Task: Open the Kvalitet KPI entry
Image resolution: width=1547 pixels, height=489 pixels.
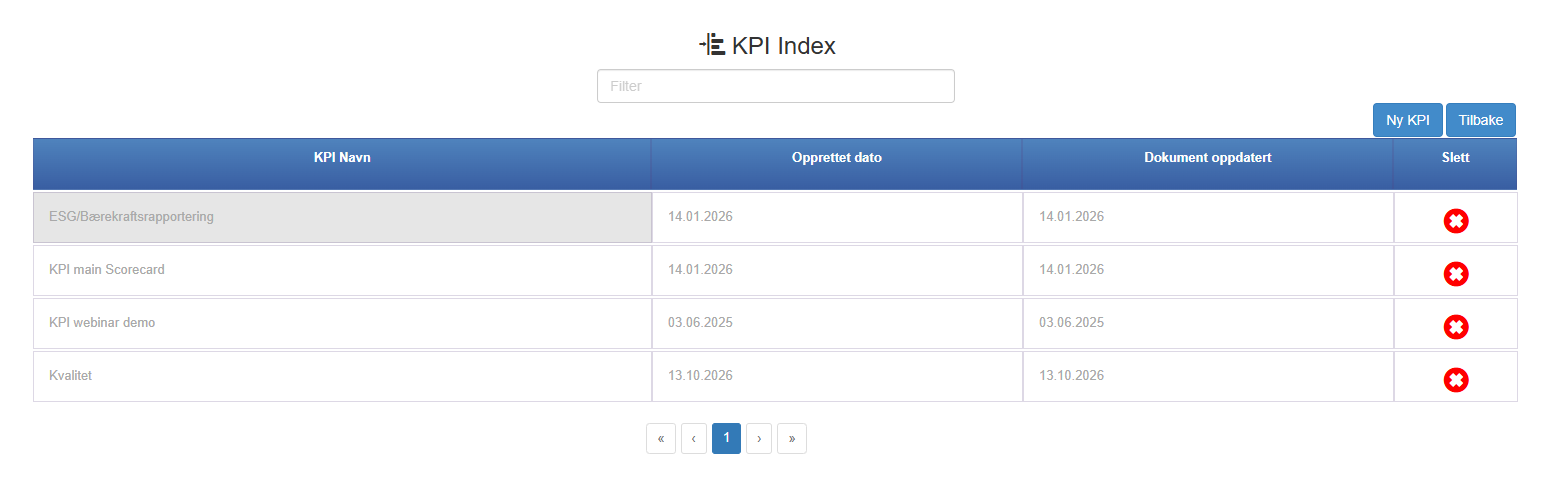Action: 342,376
